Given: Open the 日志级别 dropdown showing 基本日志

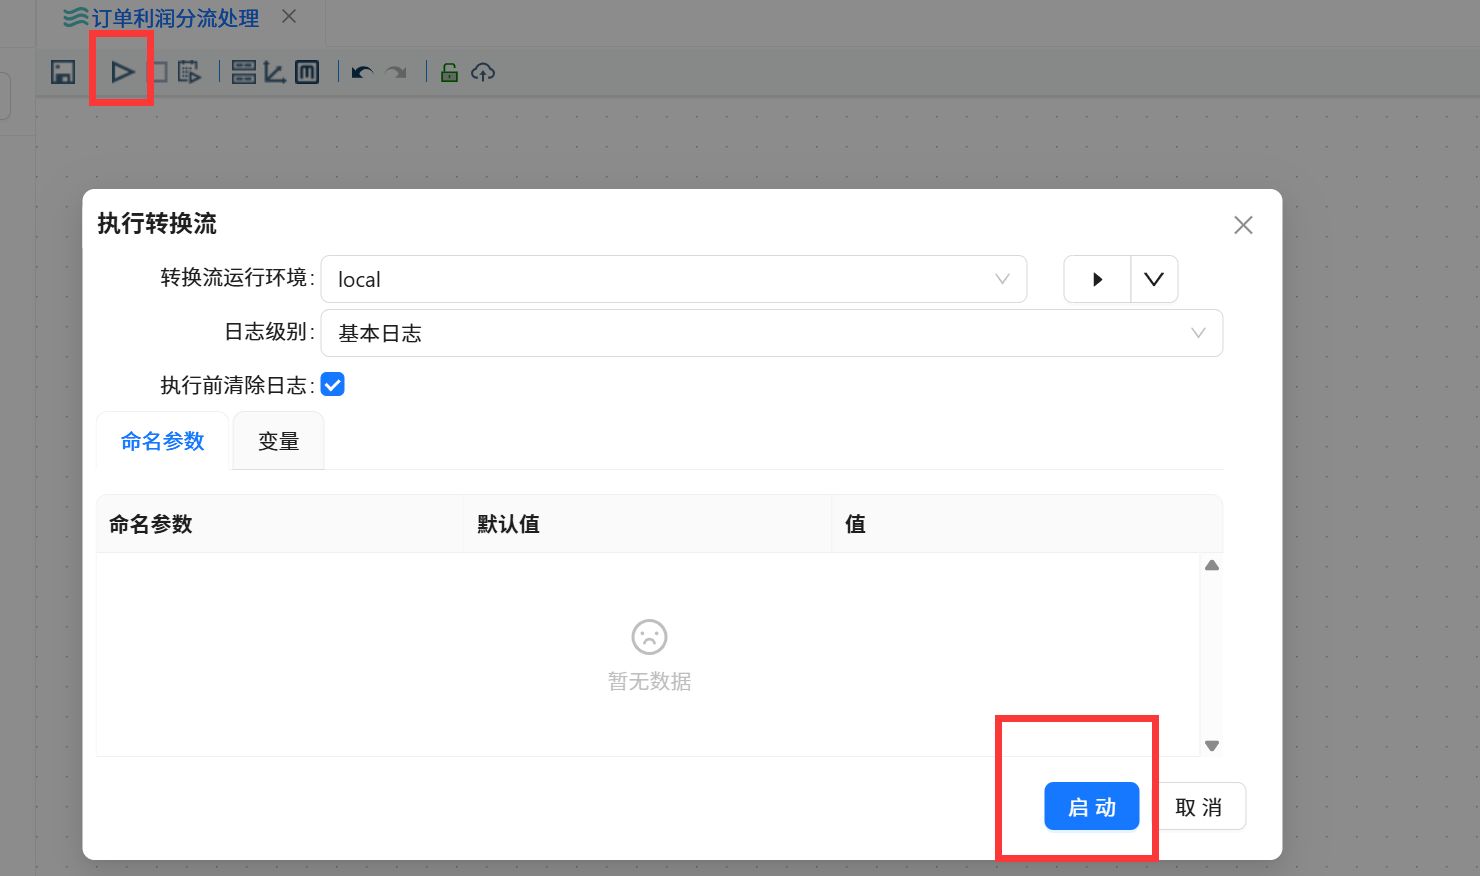Looking at the screenshot, I should [x=772, y=333].
